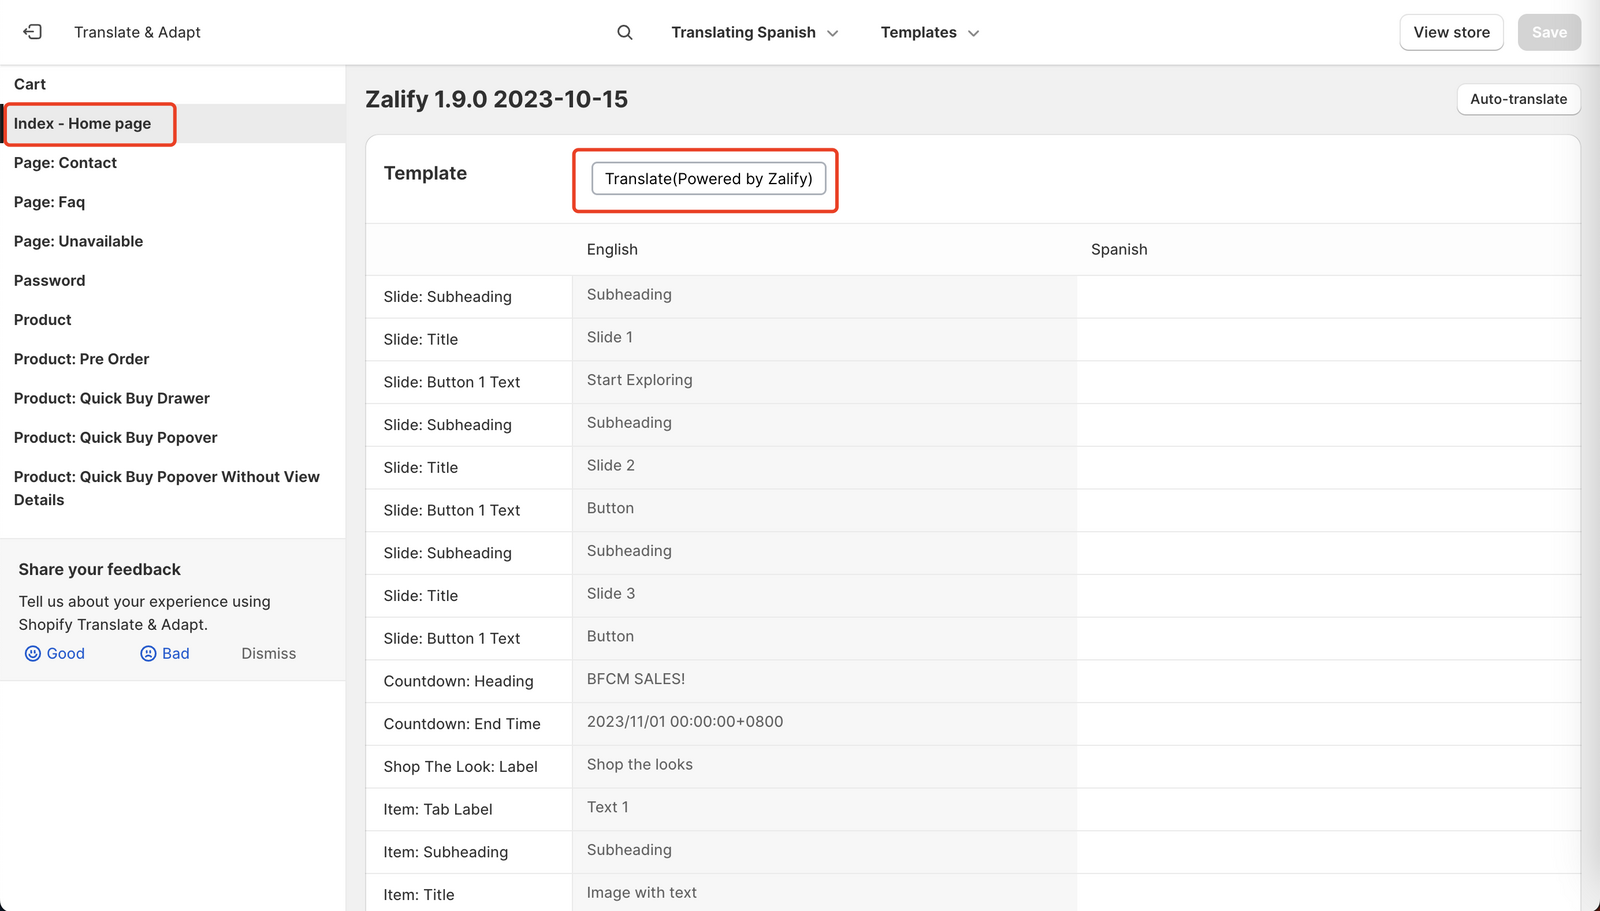
Task: Click Spanish field for Slide 1 title
Action: point(1327,339)
